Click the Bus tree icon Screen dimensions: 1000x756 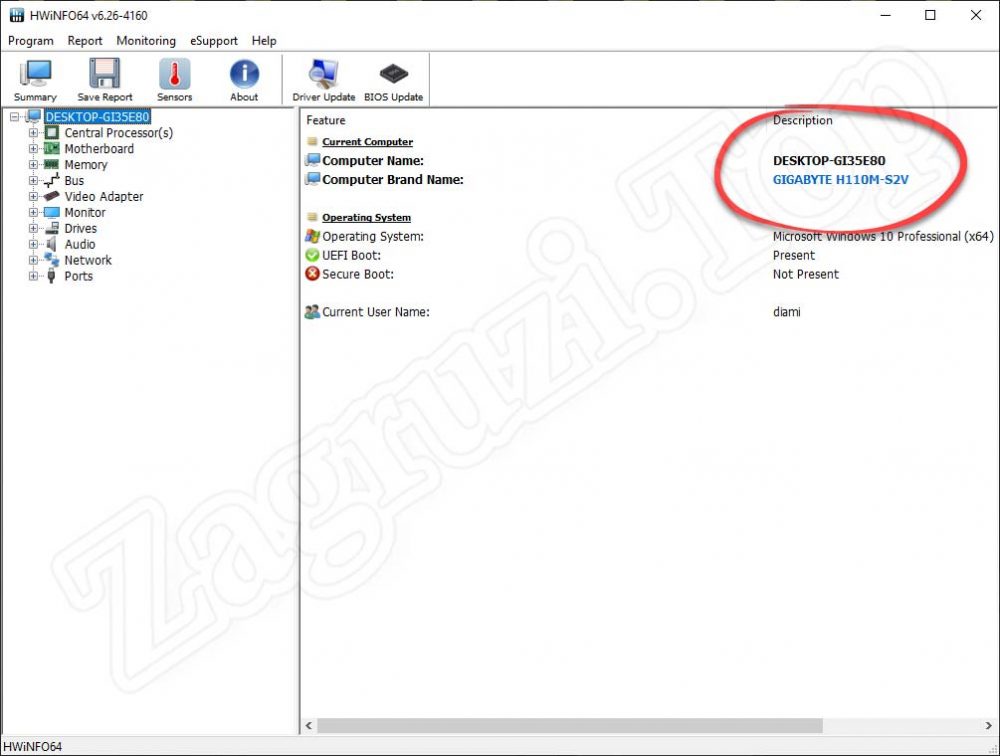click(x=52, y=181)
